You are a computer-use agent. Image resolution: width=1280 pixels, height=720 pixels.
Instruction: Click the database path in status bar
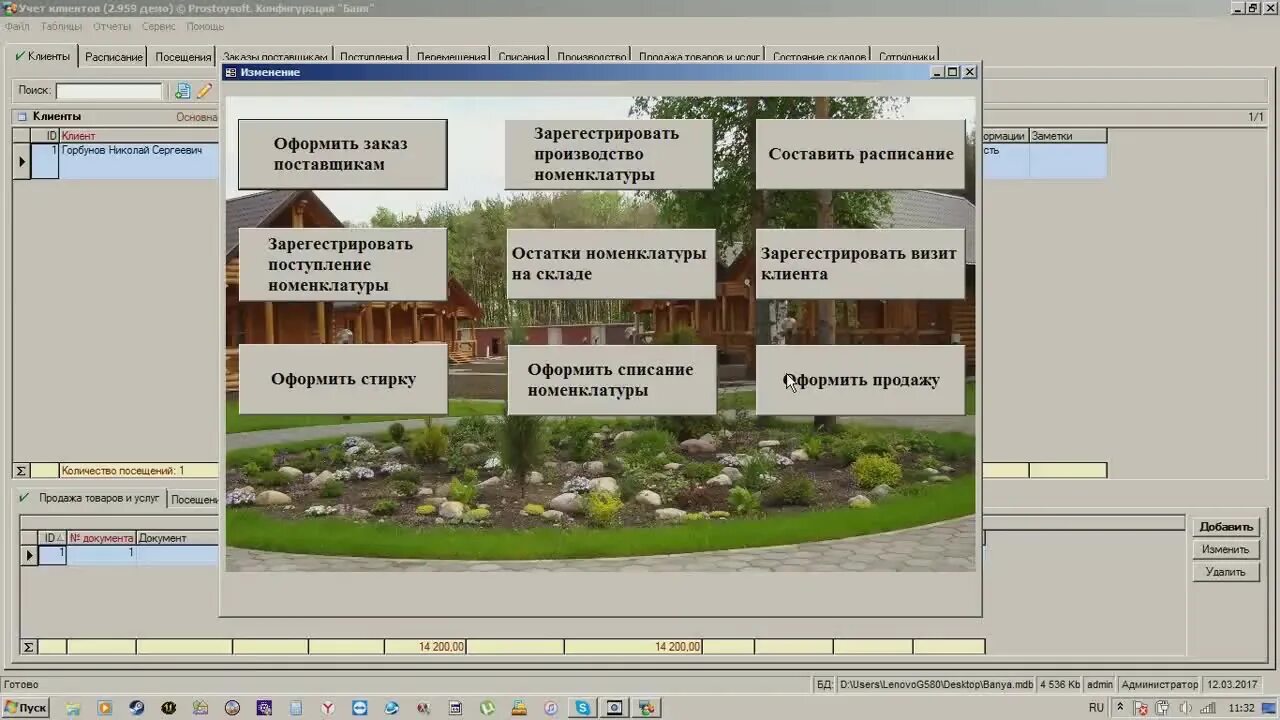(x=936, y=684)
